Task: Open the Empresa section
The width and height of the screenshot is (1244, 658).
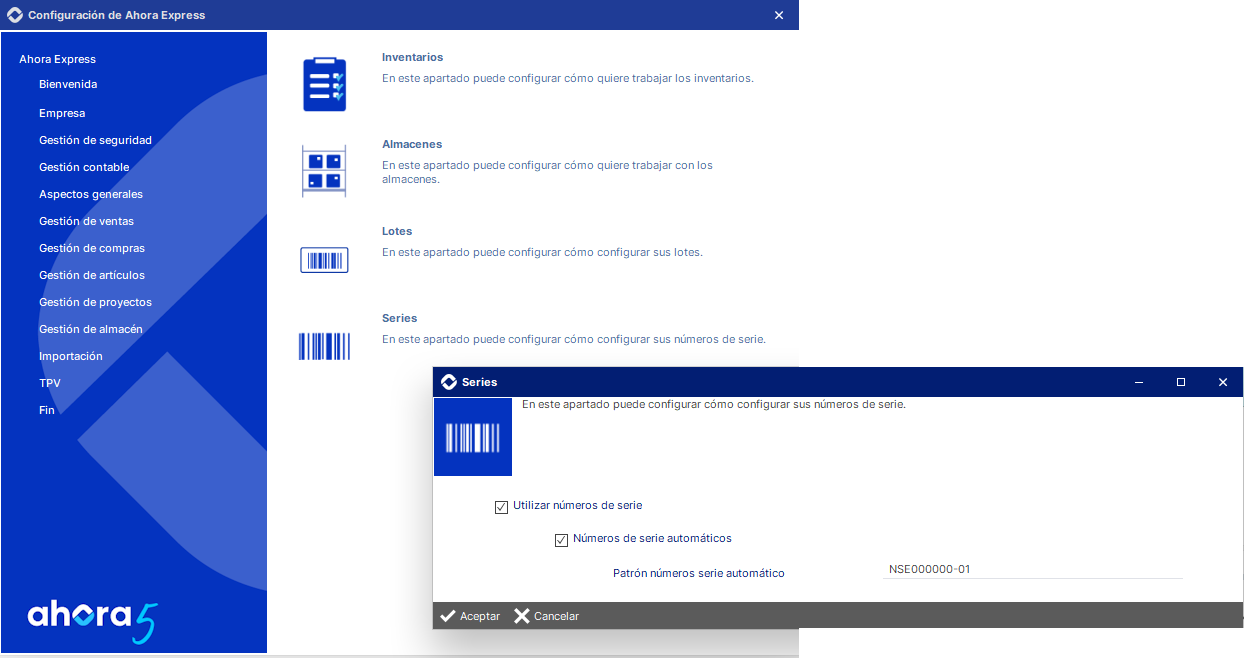Action: pyautogui.click(x=62, y=113)
